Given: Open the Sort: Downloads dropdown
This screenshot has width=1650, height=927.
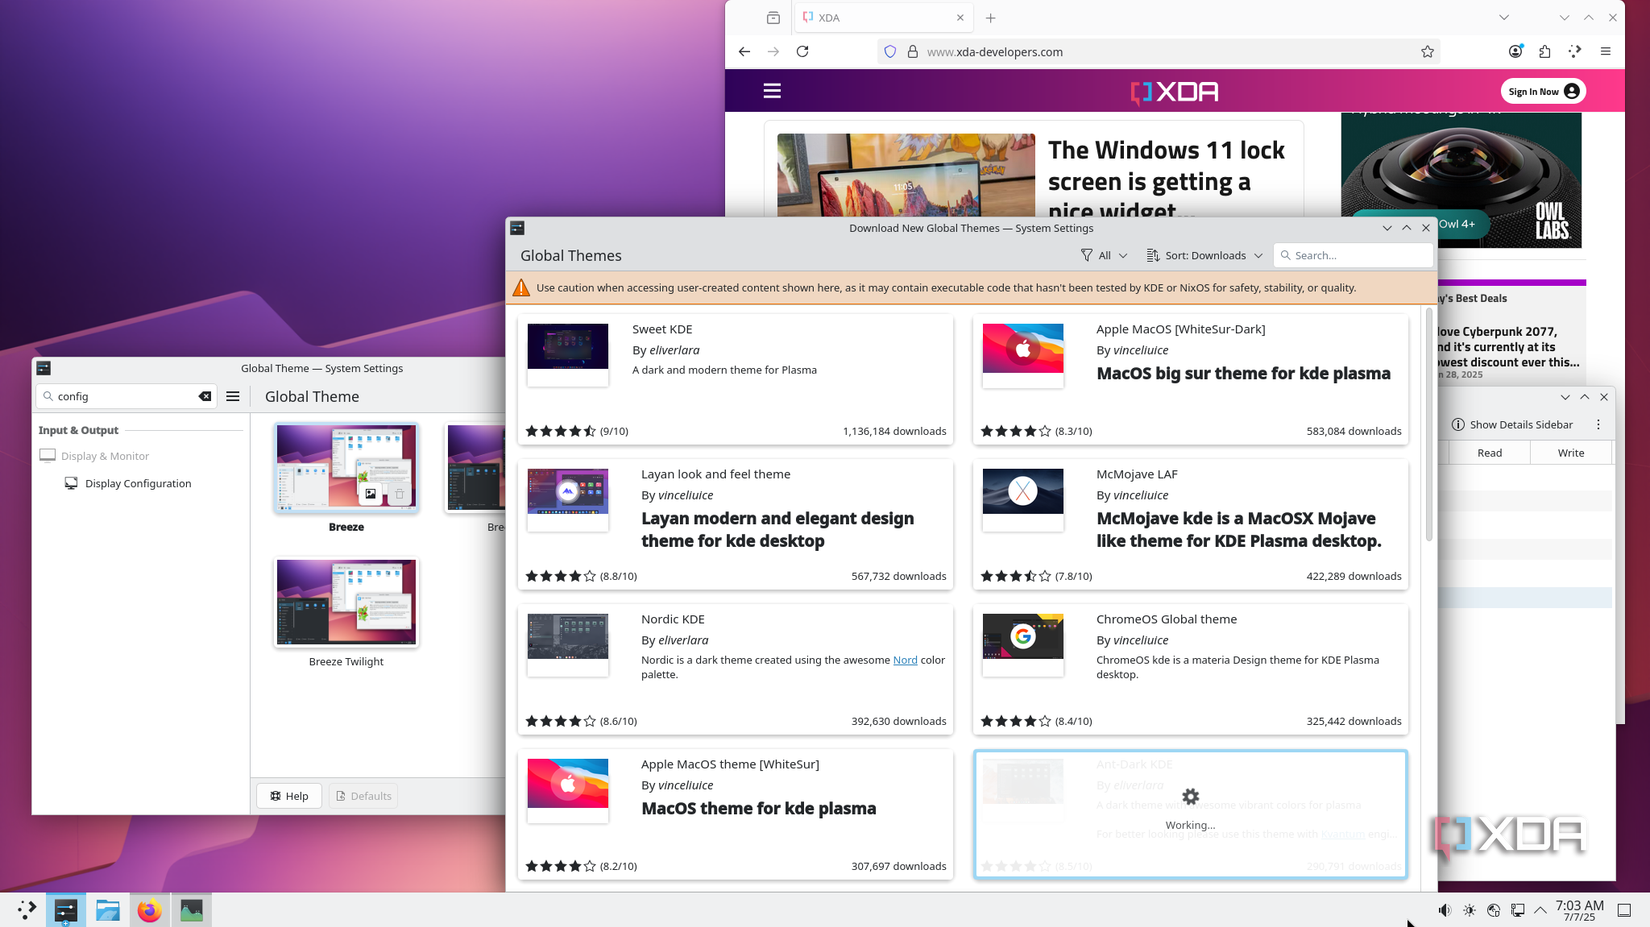Looking at the screenshot, I should tap(1204, 255).
